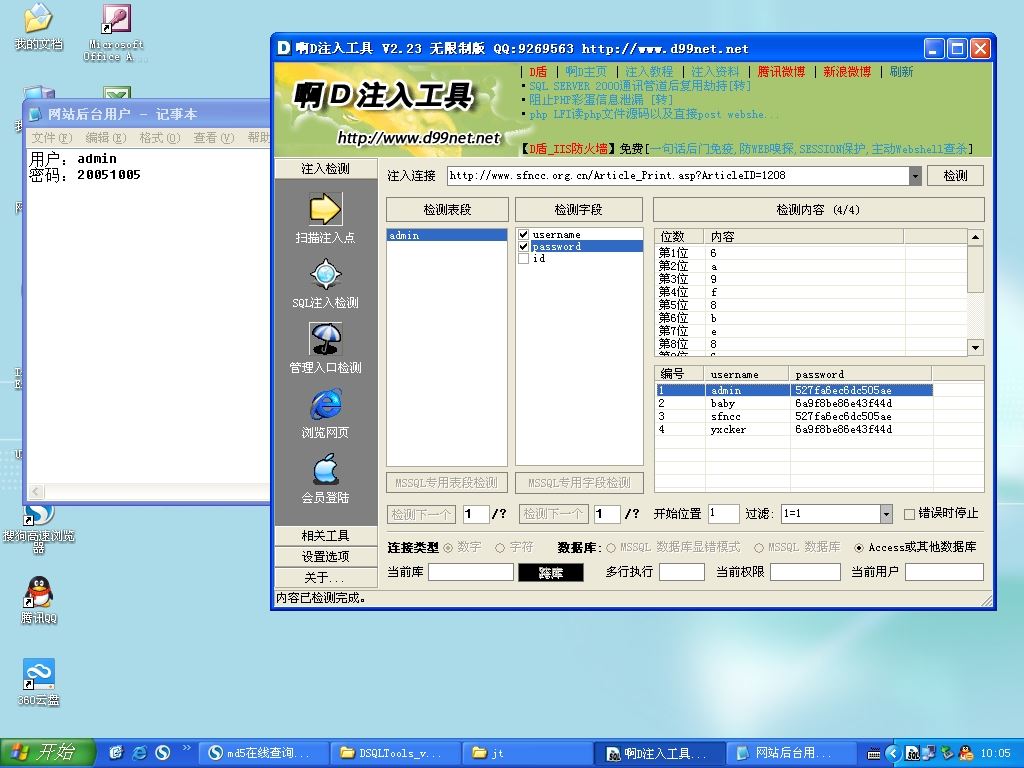
Task: Click the Sogou browser quick launch icon
Action: 162,753
